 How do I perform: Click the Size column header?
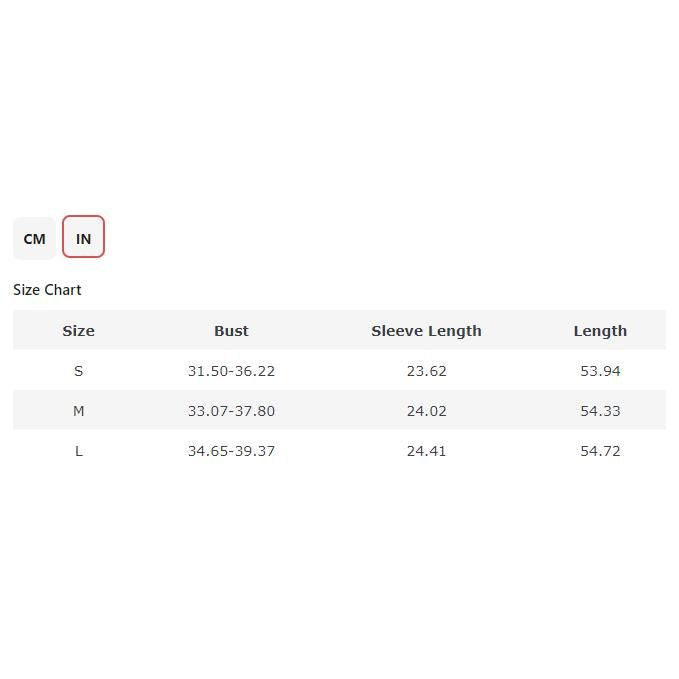[78, 331]
